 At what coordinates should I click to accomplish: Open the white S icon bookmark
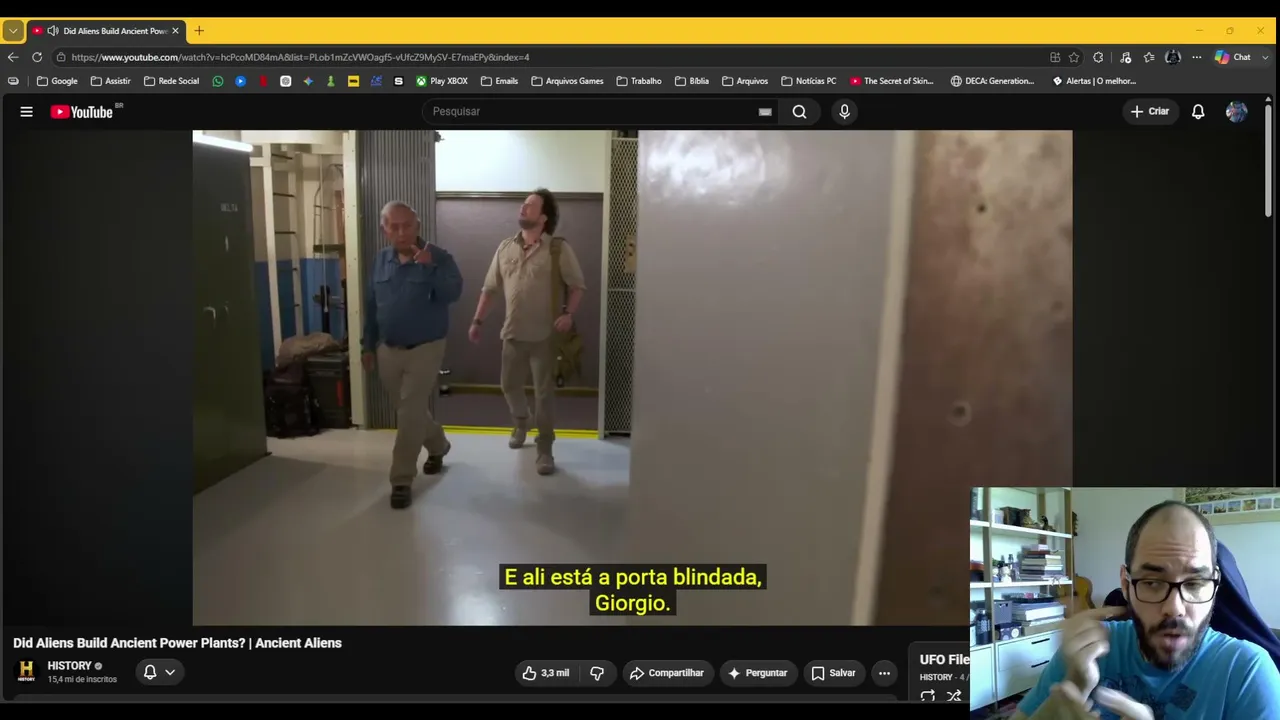tap(399, 81)
